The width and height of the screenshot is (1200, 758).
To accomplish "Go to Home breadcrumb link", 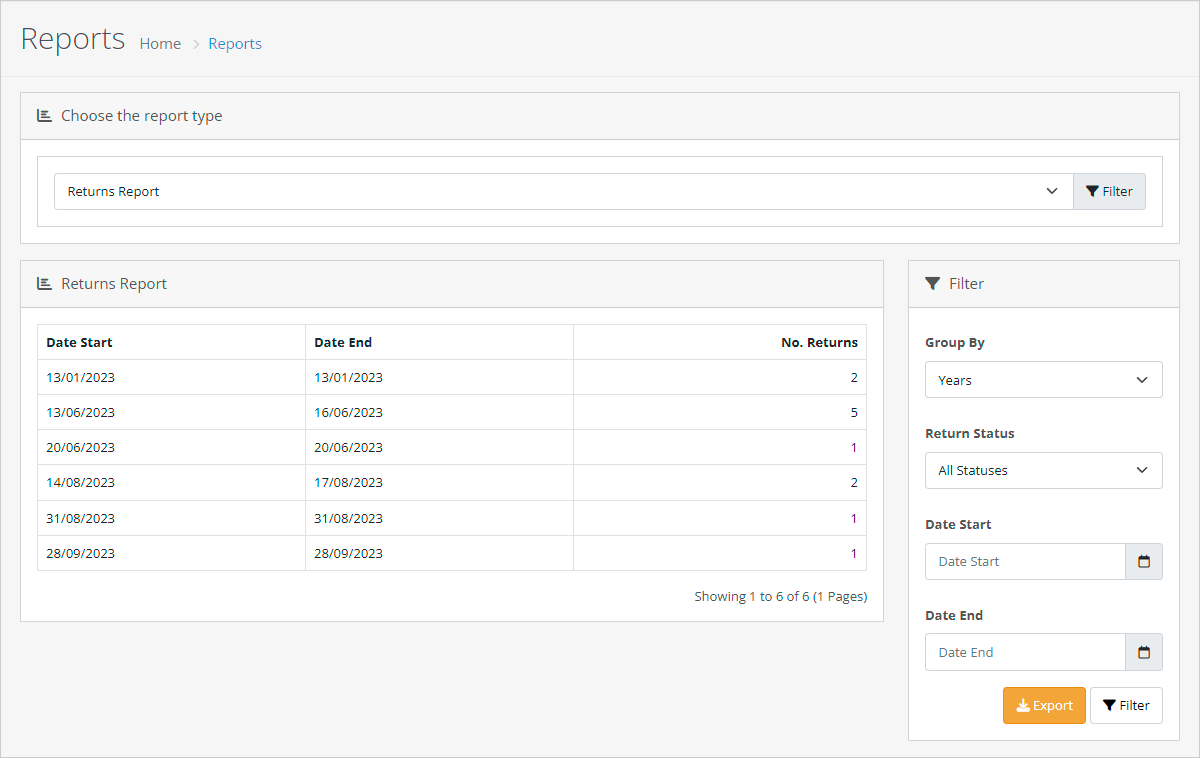I will point(160,44).
